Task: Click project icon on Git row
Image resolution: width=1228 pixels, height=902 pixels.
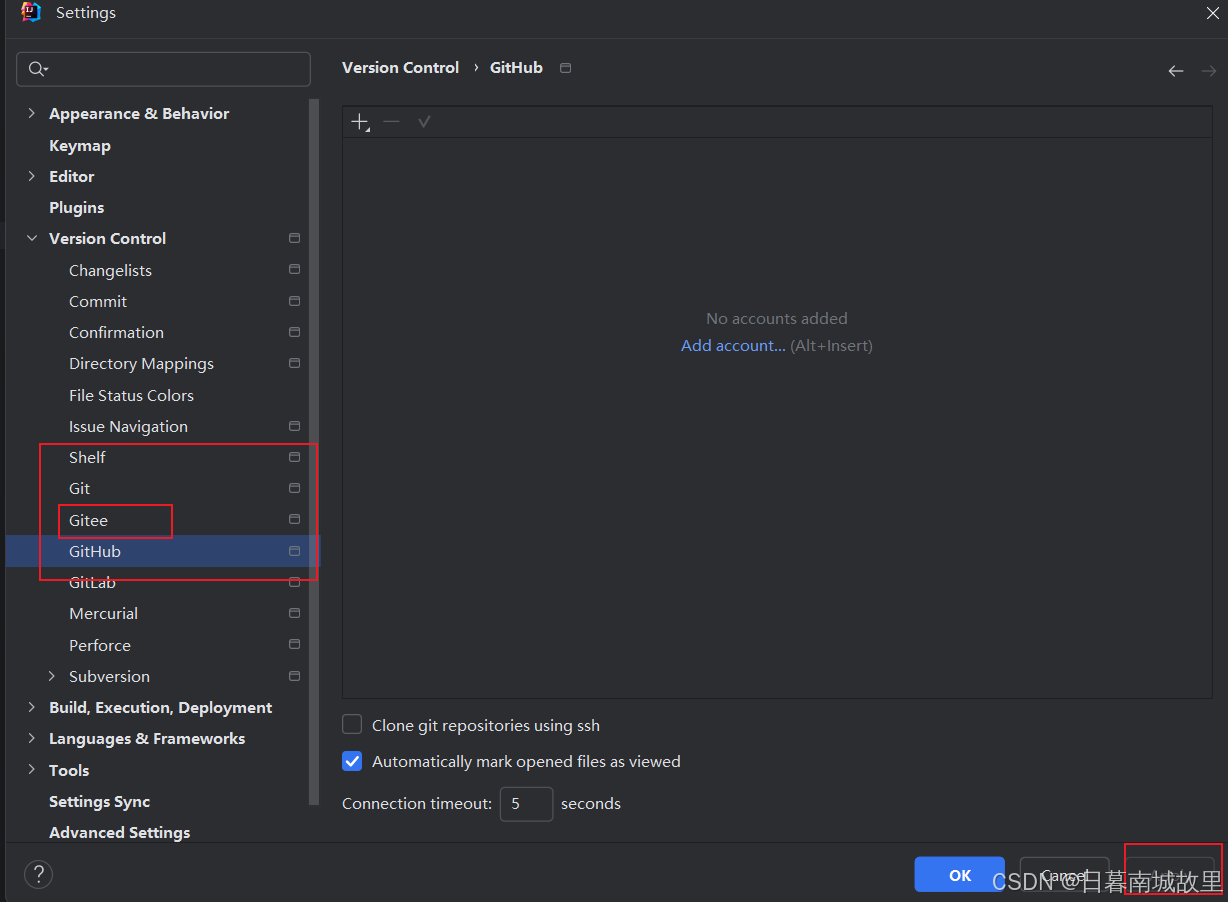Action: point(294,488)
